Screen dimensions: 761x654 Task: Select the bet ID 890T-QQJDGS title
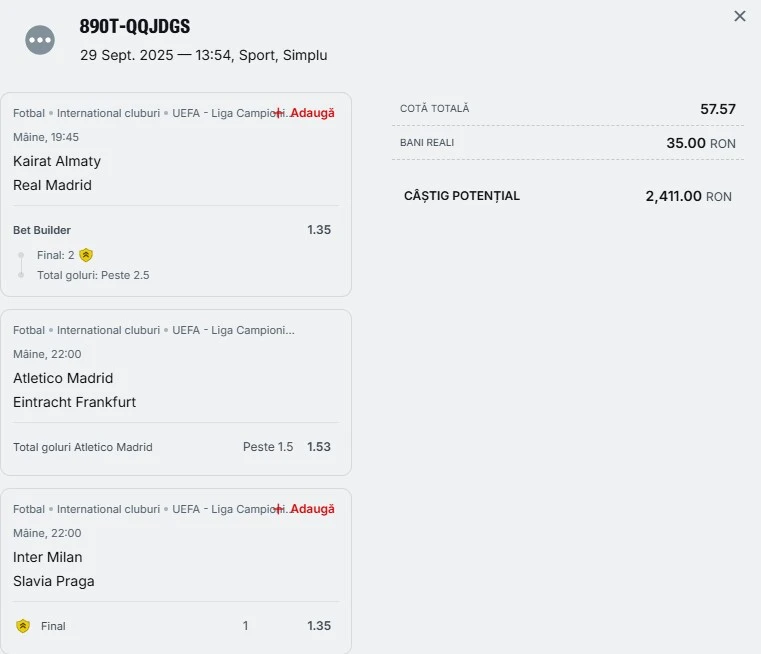click(135, 27)
